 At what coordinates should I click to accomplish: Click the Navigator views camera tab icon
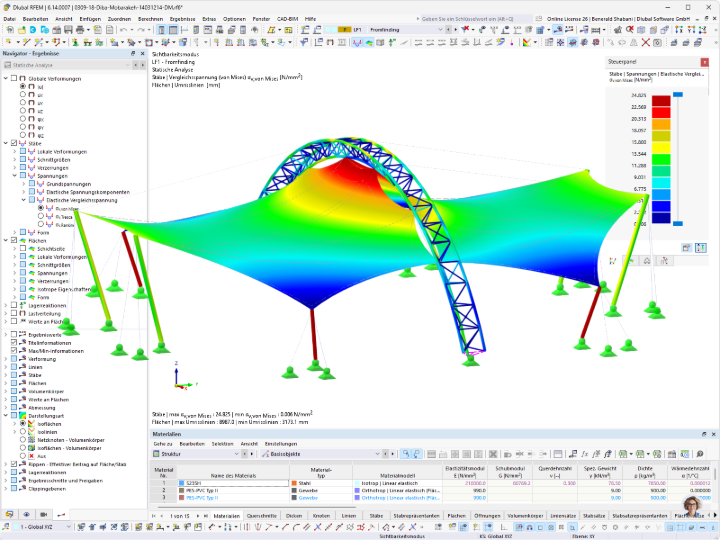(x=44, y=514)
